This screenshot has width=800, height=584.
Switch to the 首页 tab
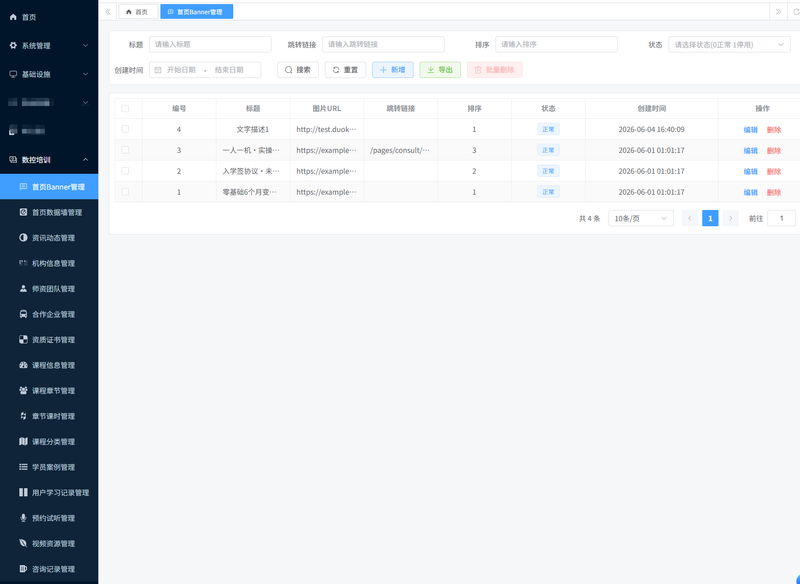pos(138,12)
